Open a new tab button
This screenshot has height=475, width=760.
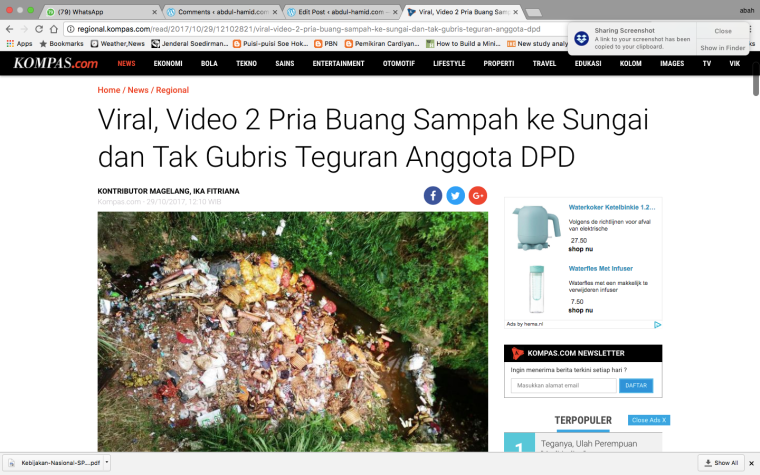[x=533, y=13]
